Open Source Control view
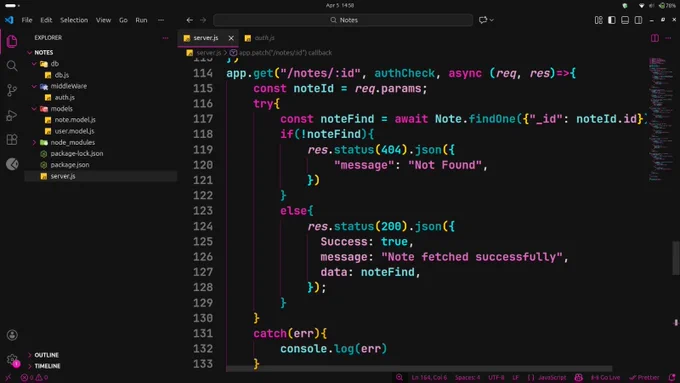The image size is (680, 383). click(12, 90)
